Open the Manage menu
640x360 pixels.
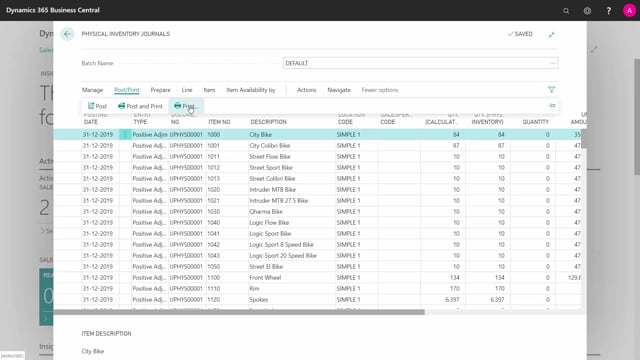click(x=93, y=90)
